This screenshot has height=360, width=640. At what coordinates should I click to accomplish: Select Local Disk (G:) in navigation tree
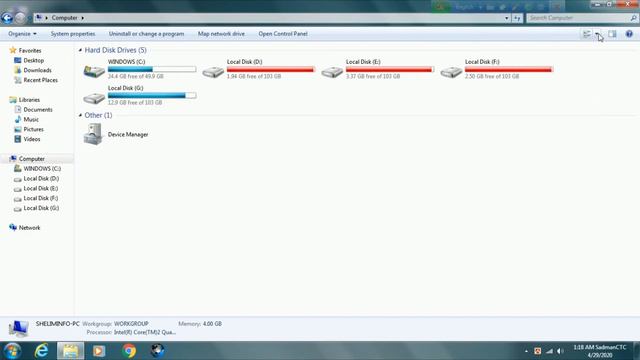(41, 208)
